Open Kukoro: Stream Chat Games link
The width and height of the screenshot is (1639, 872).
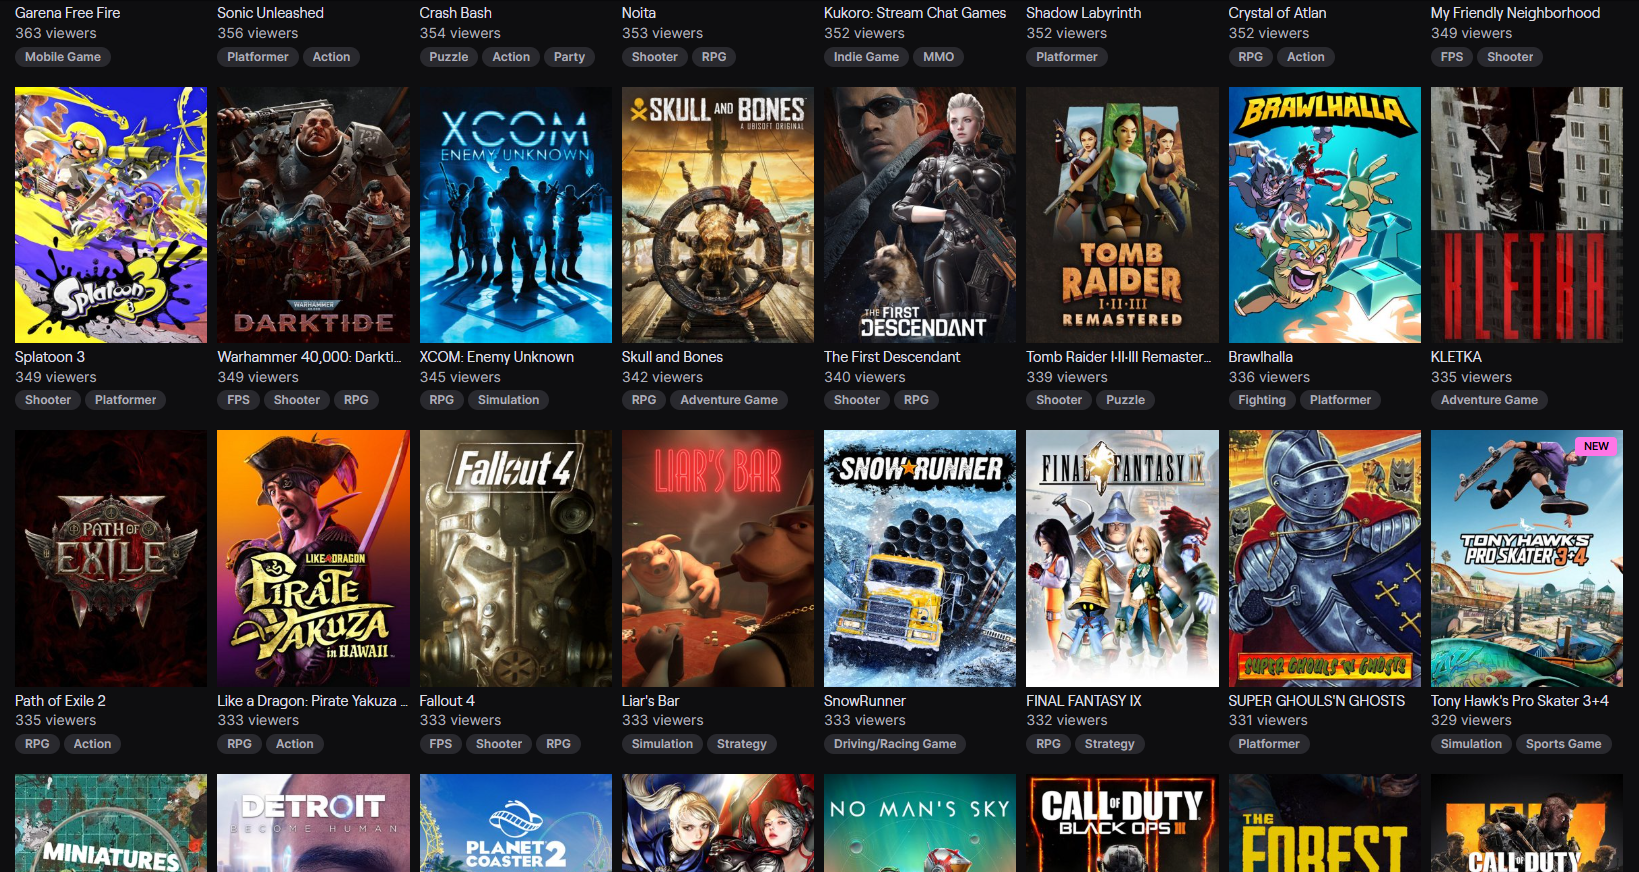tap(915, 13)
